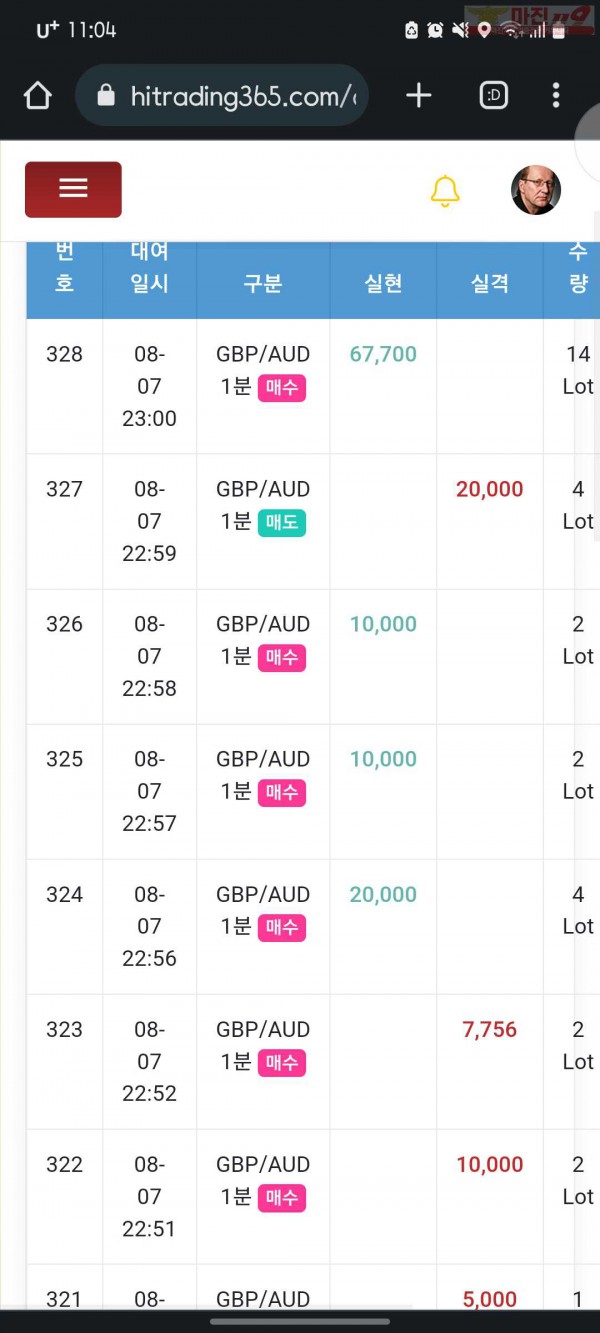
Task: Show open tabs switcher
Action: [494, 95]
